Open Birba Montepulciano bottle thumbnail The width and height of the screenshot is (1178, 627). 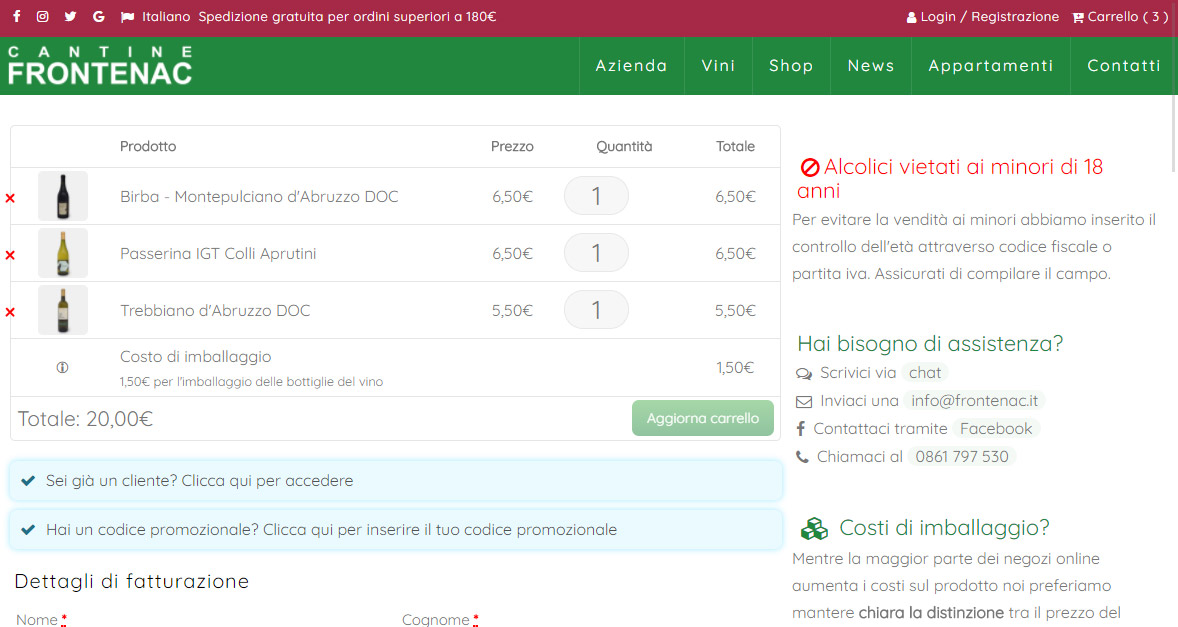coord(63,196)
